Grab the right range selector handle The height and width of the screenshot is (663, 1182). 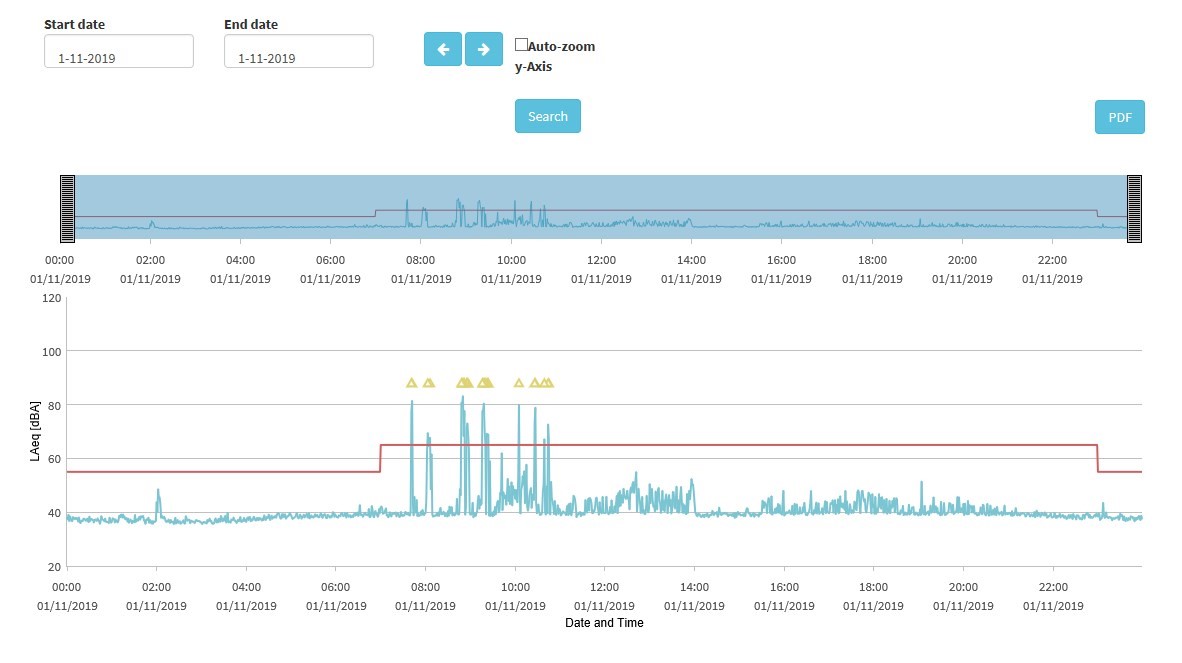pyautogui.click(x=1134, y=208)
